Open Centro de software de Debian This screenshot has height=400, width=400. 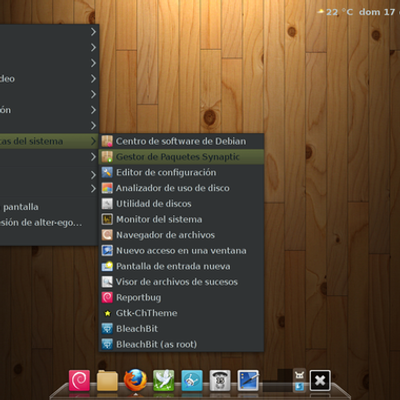(181, 141)
